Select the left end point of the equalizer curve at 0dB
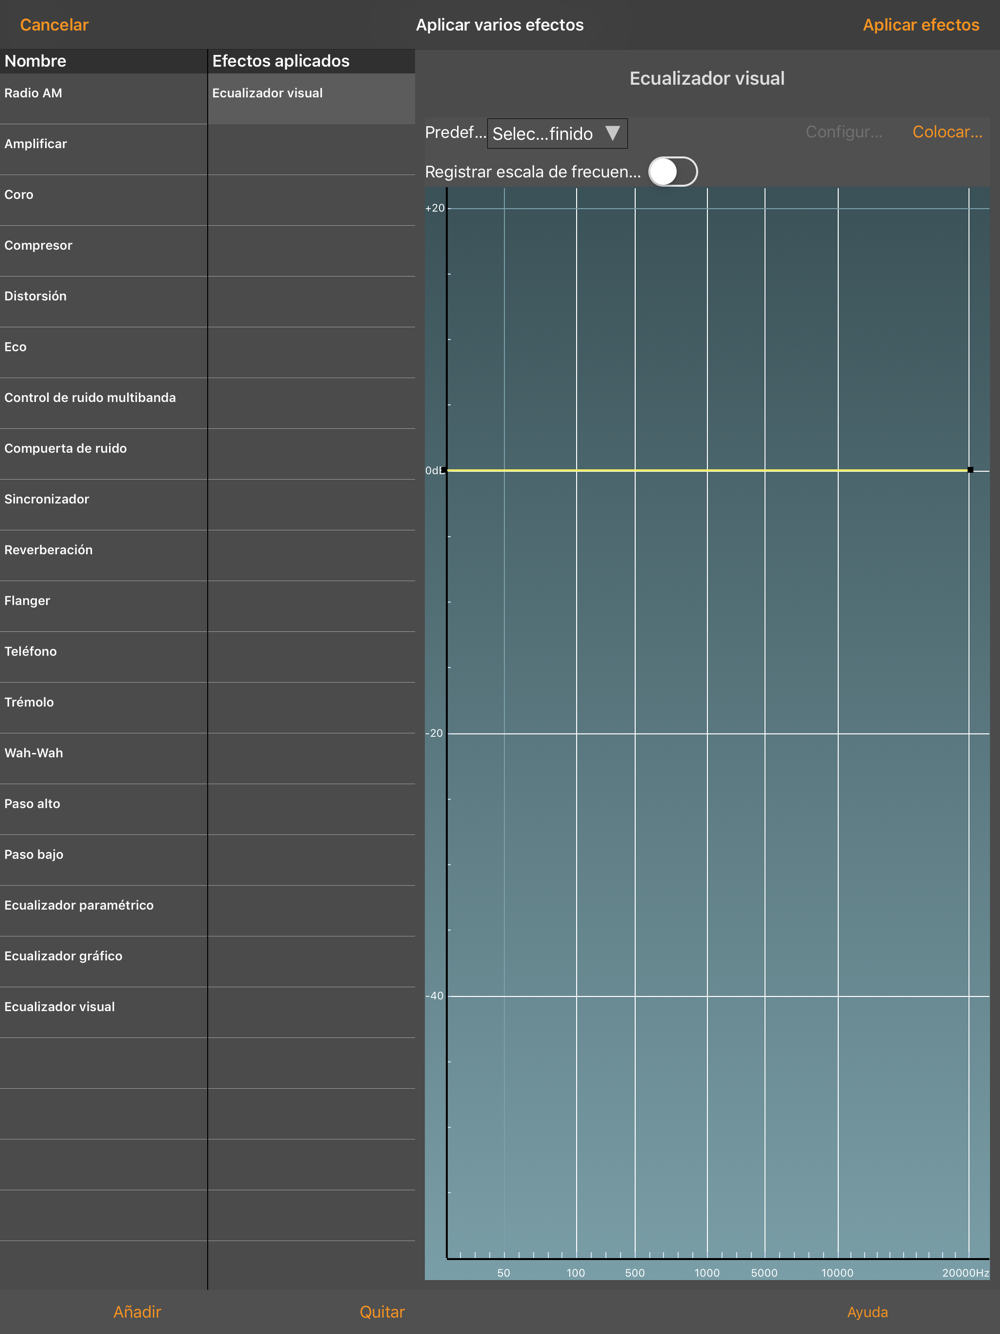 (x=444, y=470)
